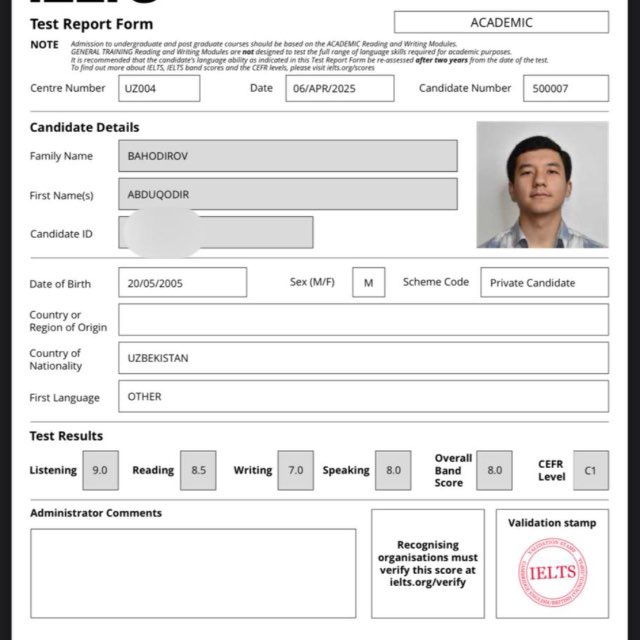This screenshot has width=640, height=640.
Task: Select Candidate Number 500007
Action: coord(566,88)
